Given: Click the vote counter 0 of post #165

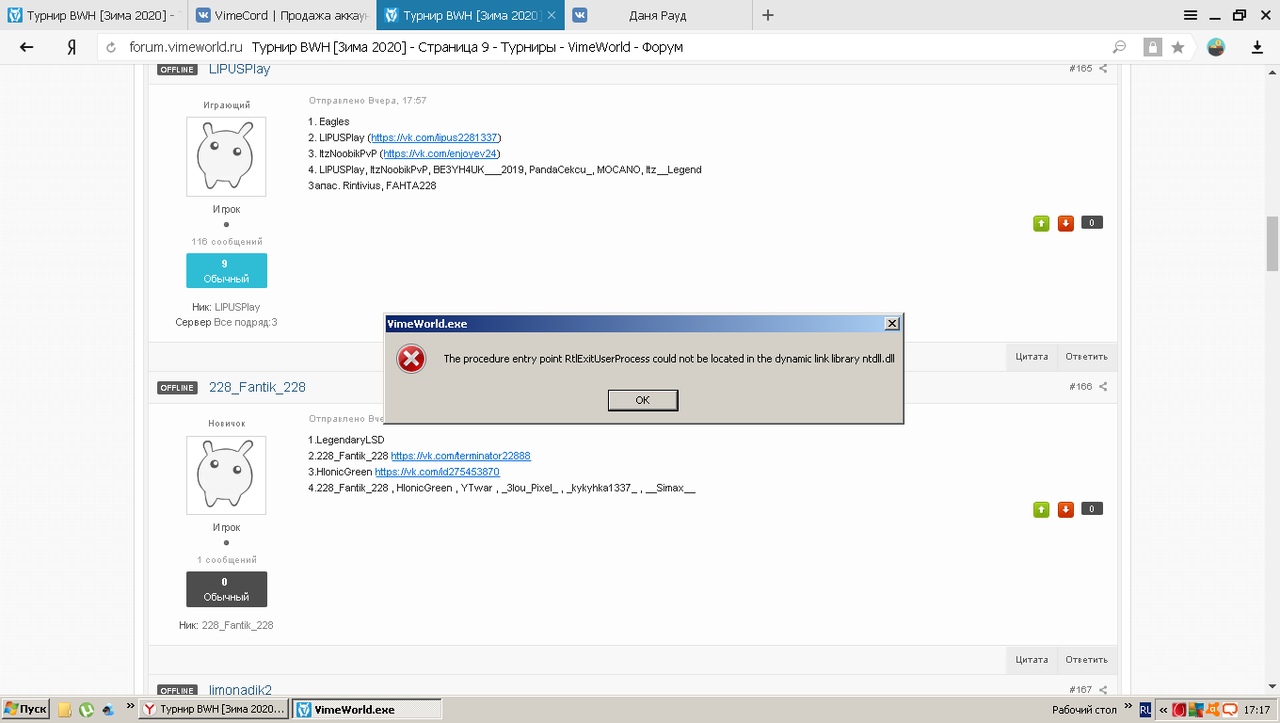Looking at the screenshot, I should (x=1092, y=223).
